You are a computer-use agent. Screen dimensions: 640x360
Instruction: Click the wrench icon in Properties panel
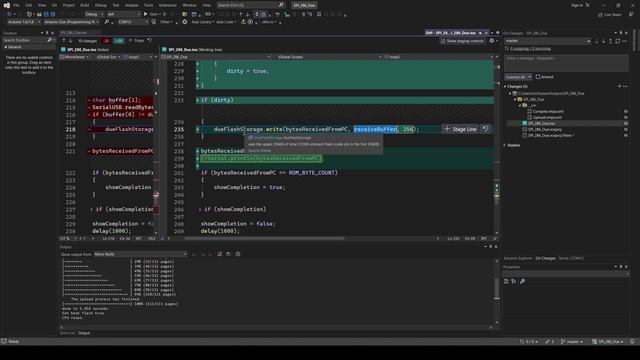tap(522, 281)
